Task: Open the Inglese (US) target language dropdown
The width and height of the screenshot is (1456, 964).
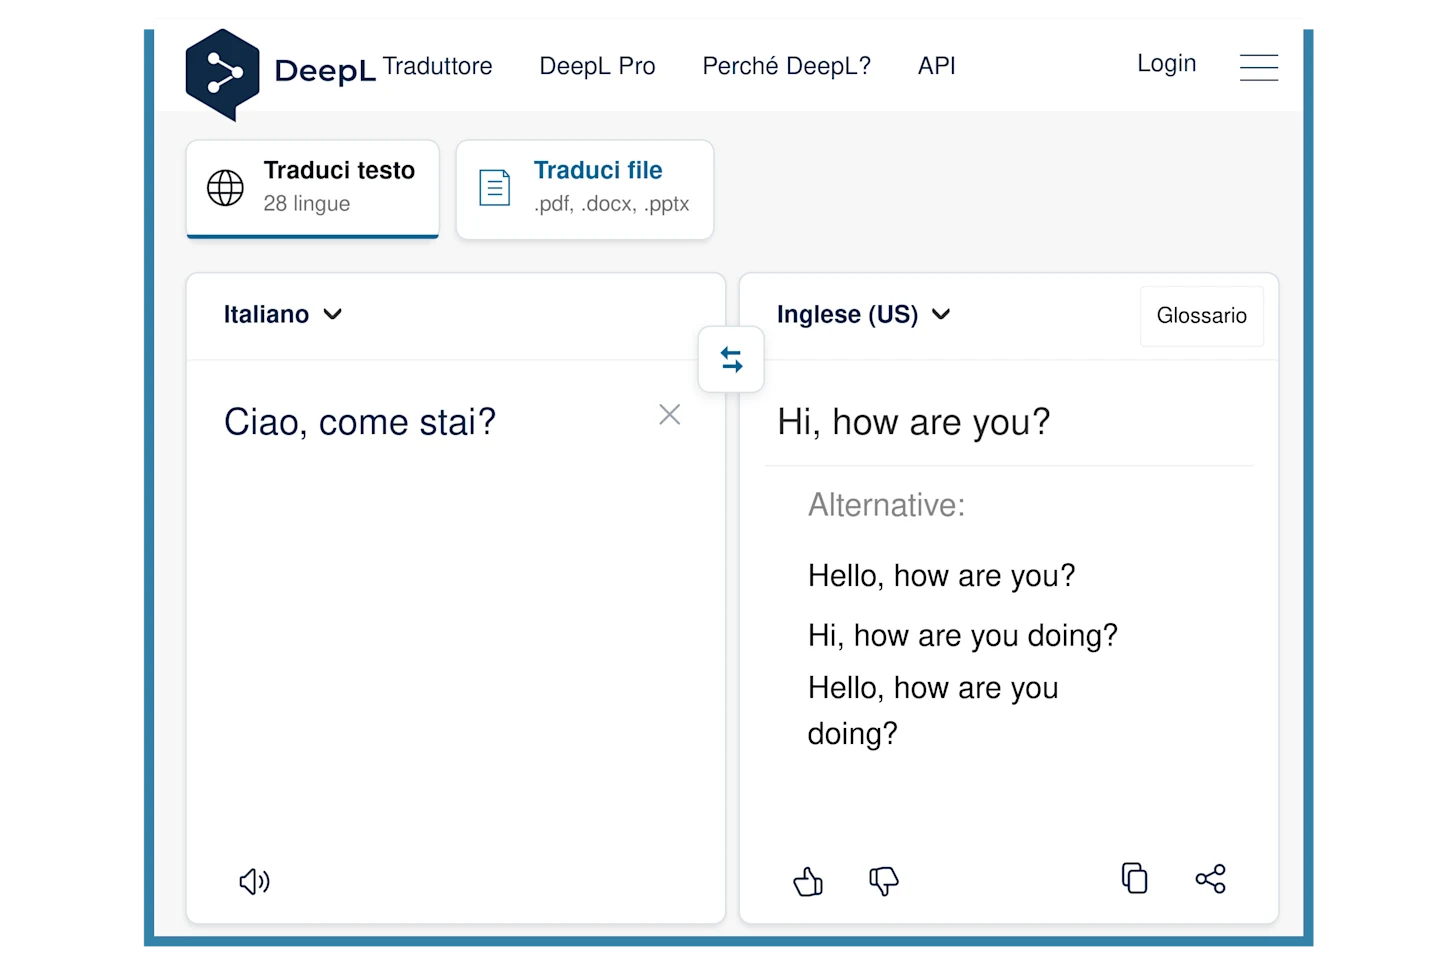Action: [863, 315]
